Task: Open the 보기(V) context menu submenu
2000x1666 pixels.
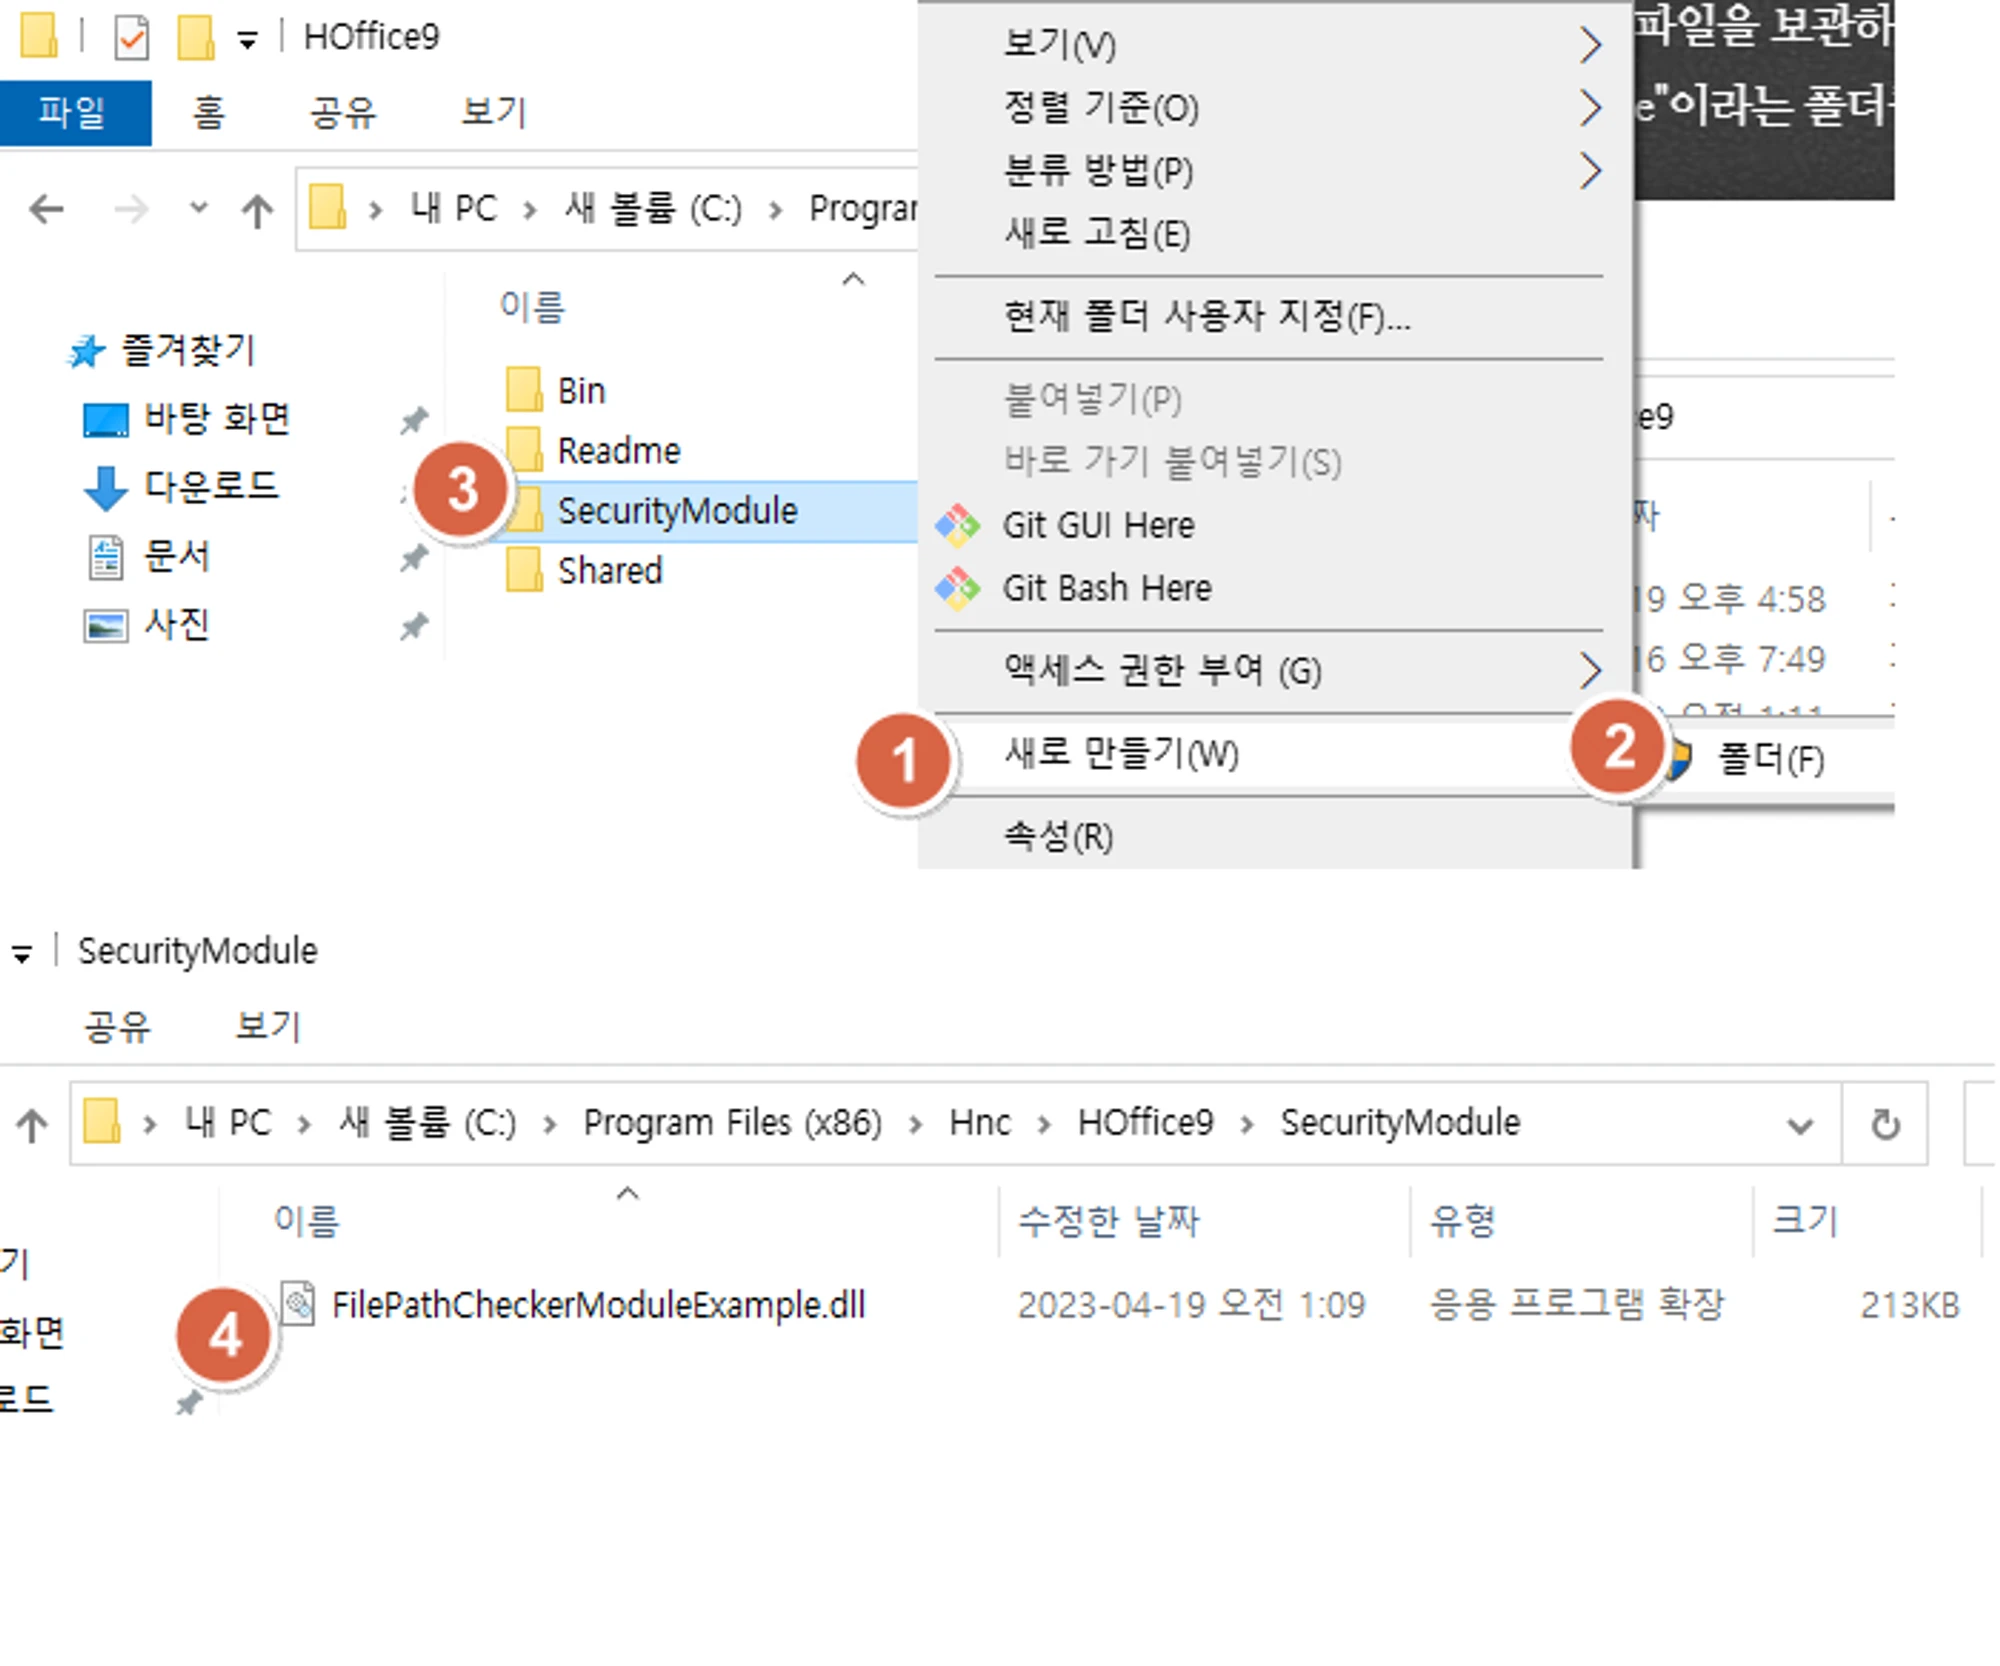Action: 1275,44
